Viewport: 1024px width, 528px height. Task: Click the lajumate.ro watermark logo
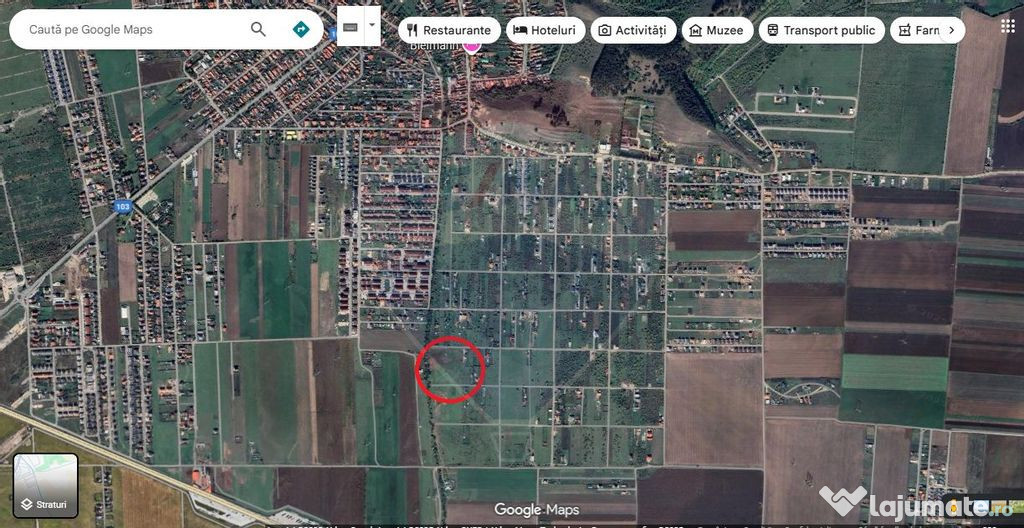(916, 504)
